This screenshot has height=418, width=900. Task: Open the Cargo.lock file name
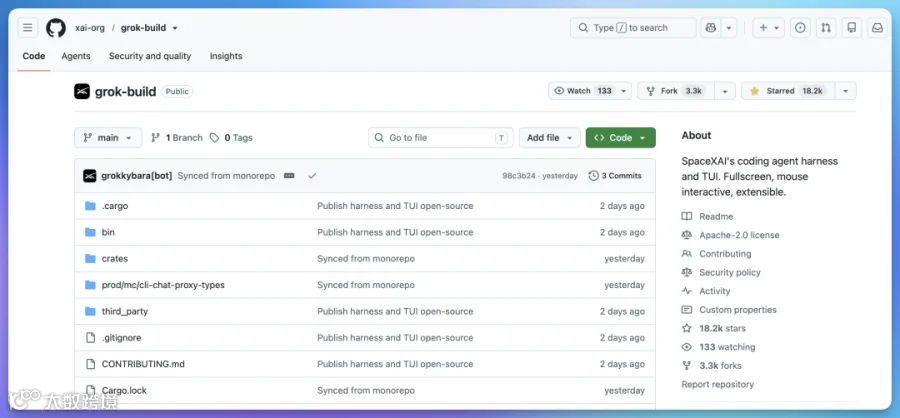click(124, 390)
